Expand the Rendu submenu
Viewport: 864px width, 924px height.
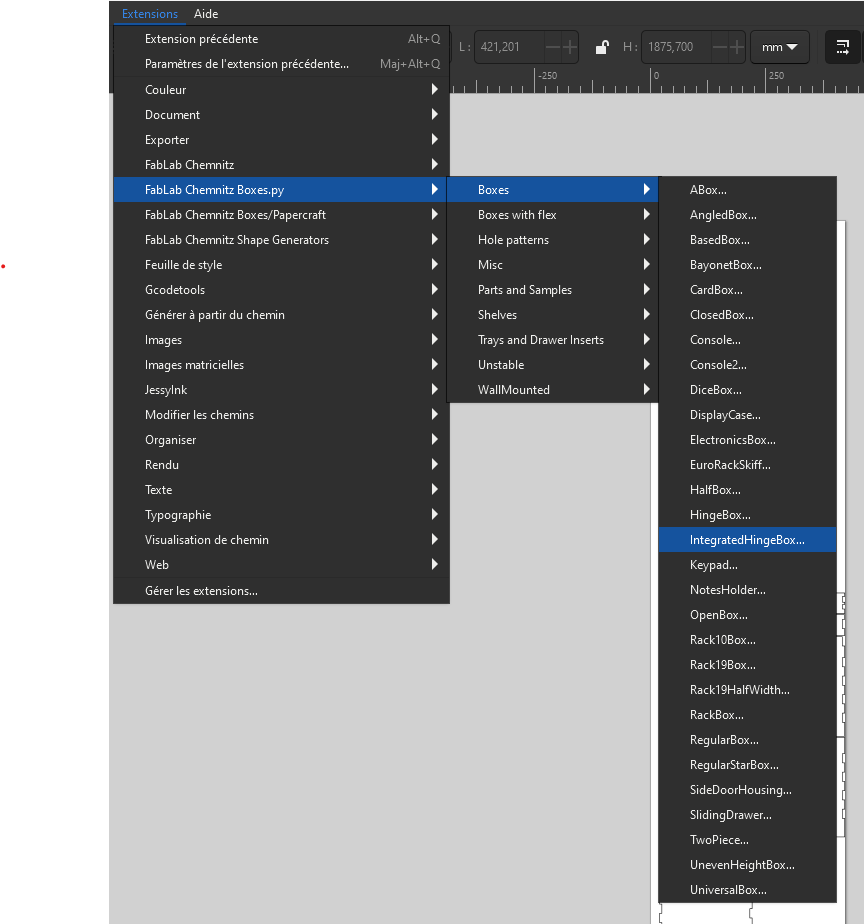point(282,465)
